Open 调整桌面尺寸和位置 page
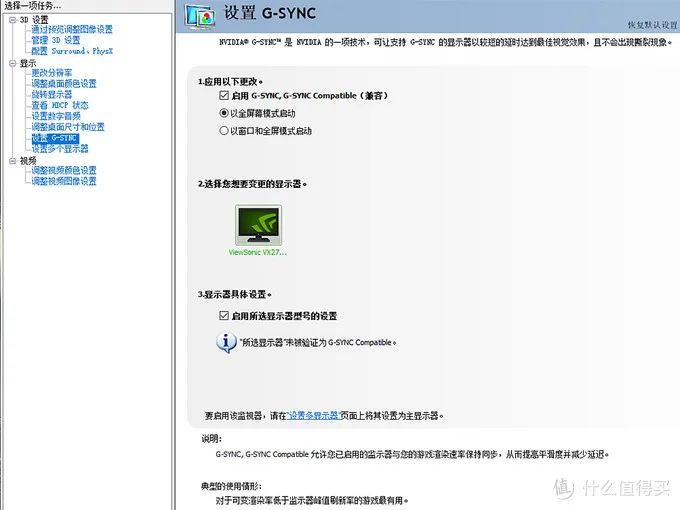This screenshot has height=510, width=680. (x=68, y=127)
